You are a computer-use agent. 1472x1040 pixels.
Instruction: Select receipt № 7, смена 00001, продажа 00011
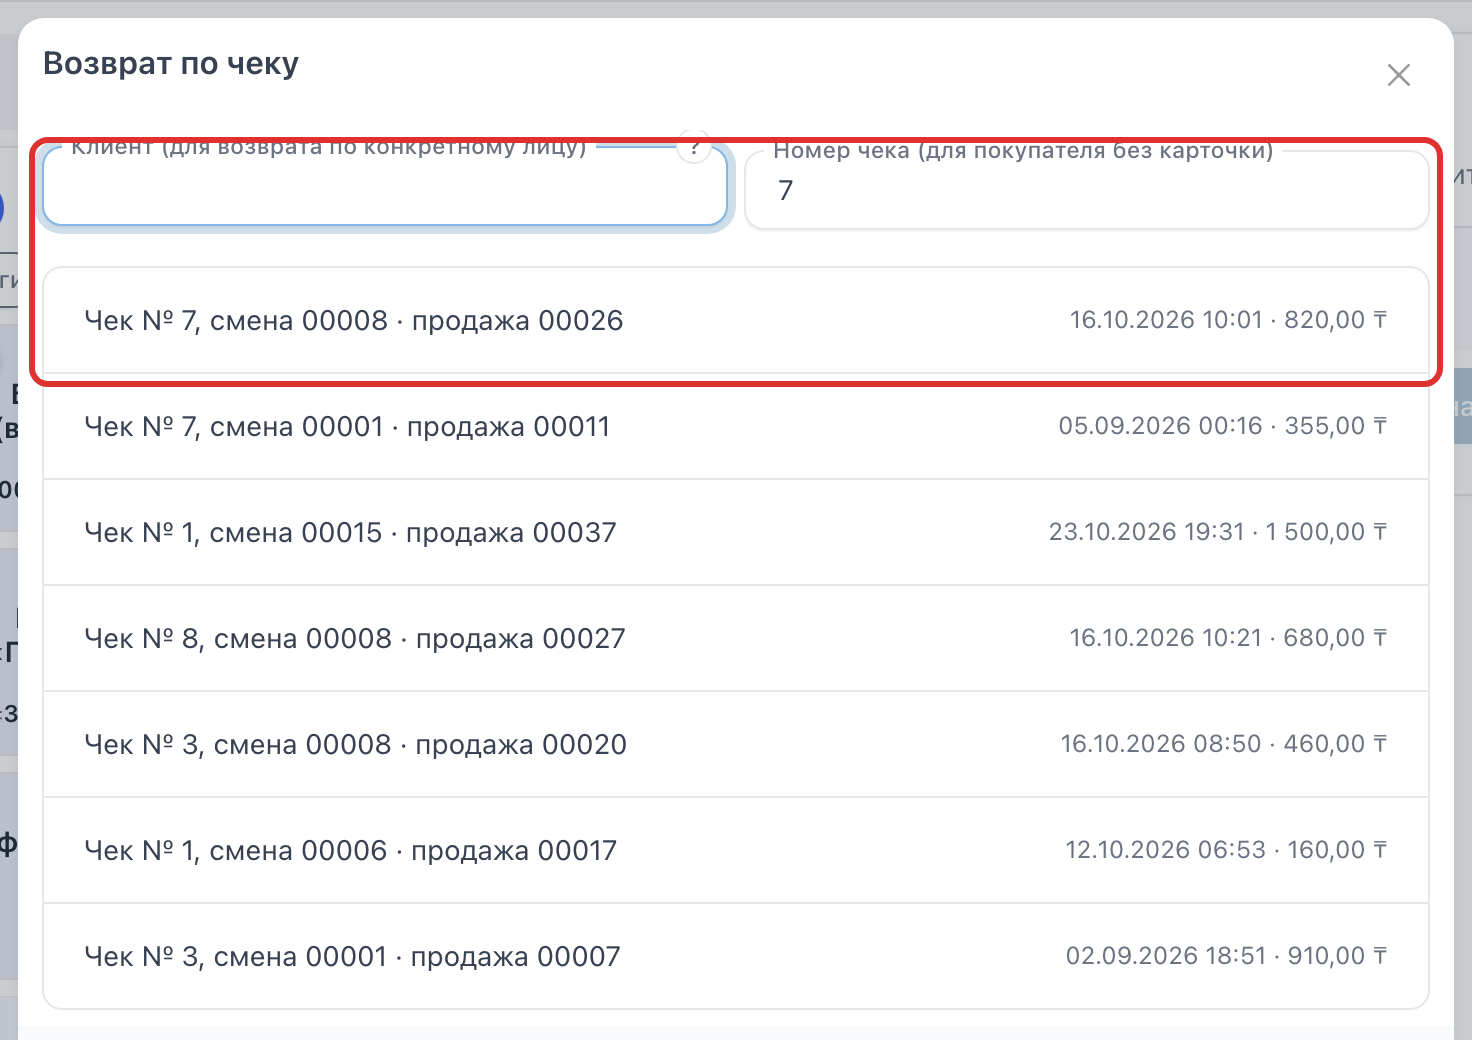click(x=736, y=426)
